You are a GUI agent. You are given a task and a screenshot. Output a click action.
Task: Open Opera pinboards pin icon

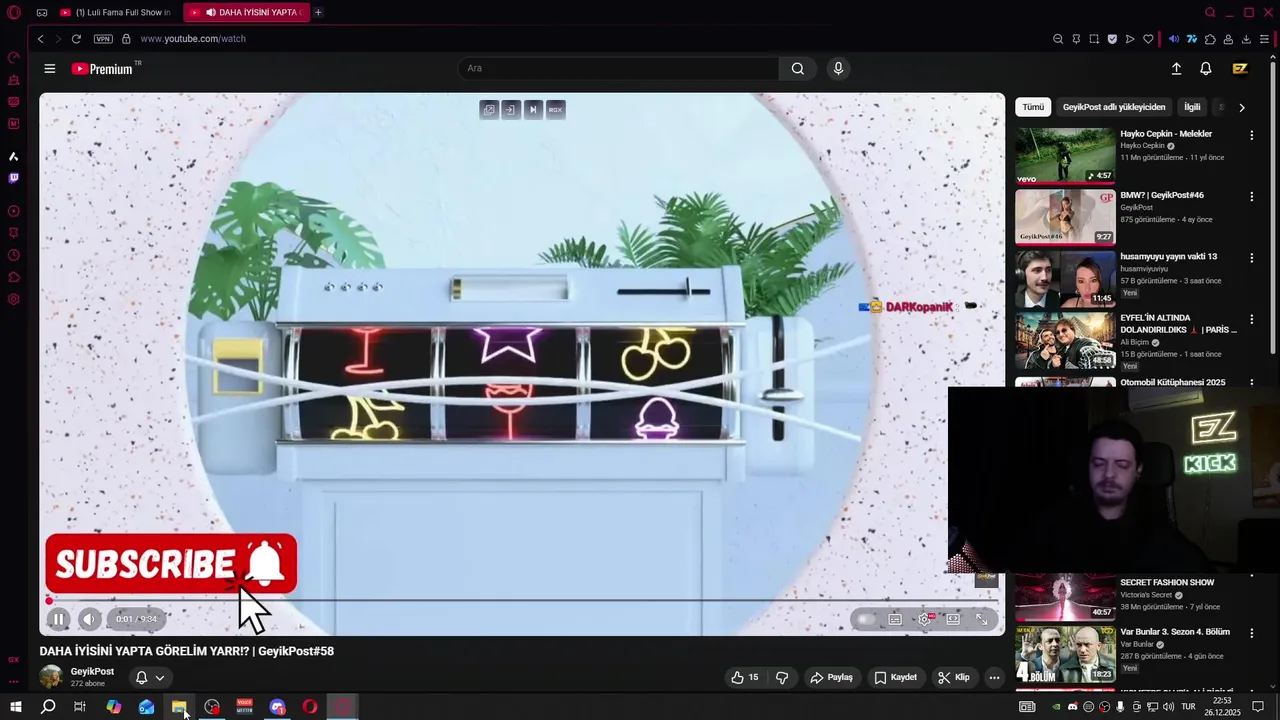[x=1076, y=39]
